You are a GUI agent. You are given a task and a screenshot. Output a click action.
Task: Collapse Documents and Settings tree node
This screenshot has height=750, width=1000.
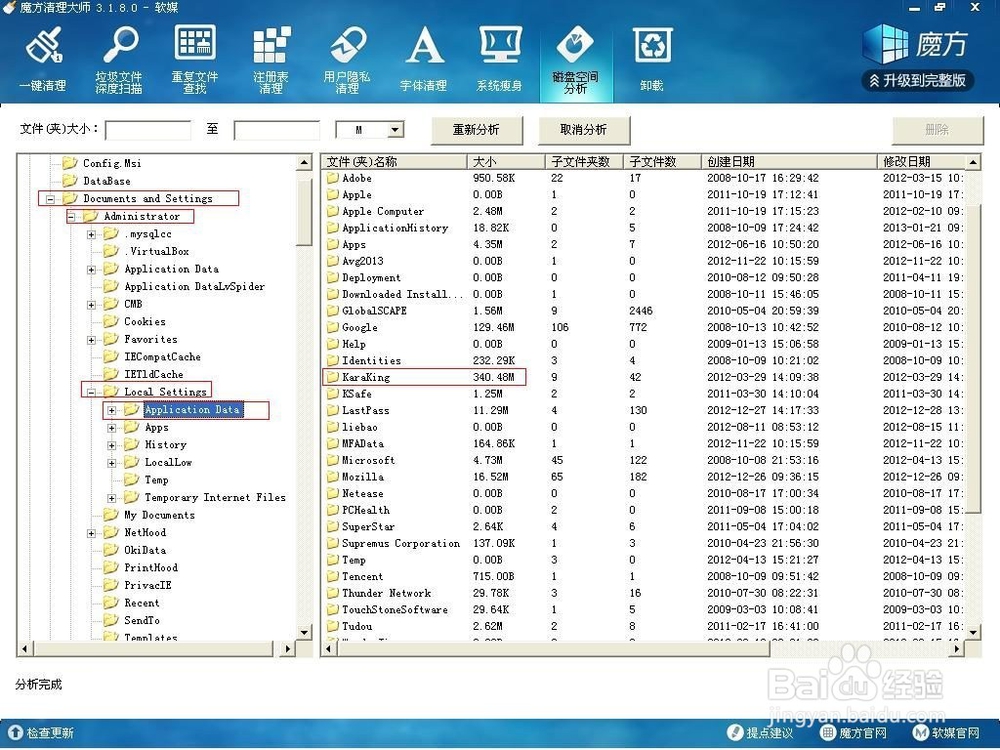50,199
